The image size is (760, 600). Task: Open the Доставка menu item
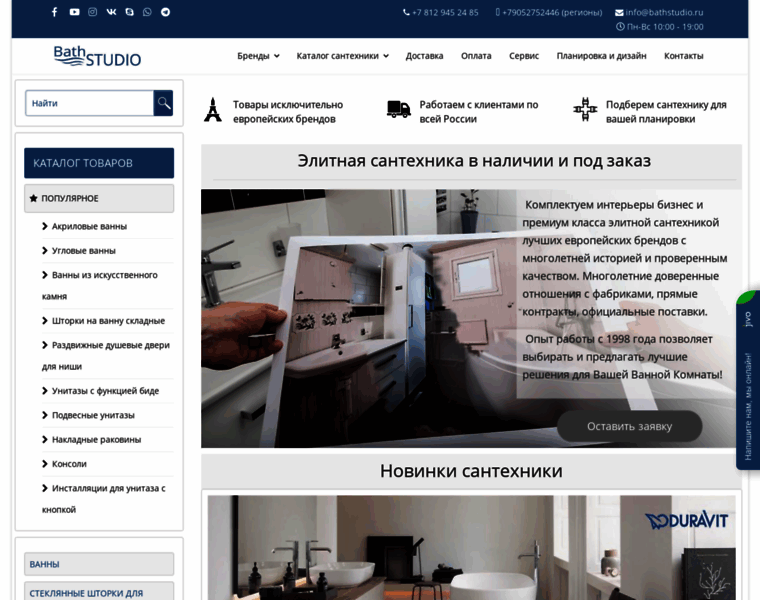(x=424, y=56)
